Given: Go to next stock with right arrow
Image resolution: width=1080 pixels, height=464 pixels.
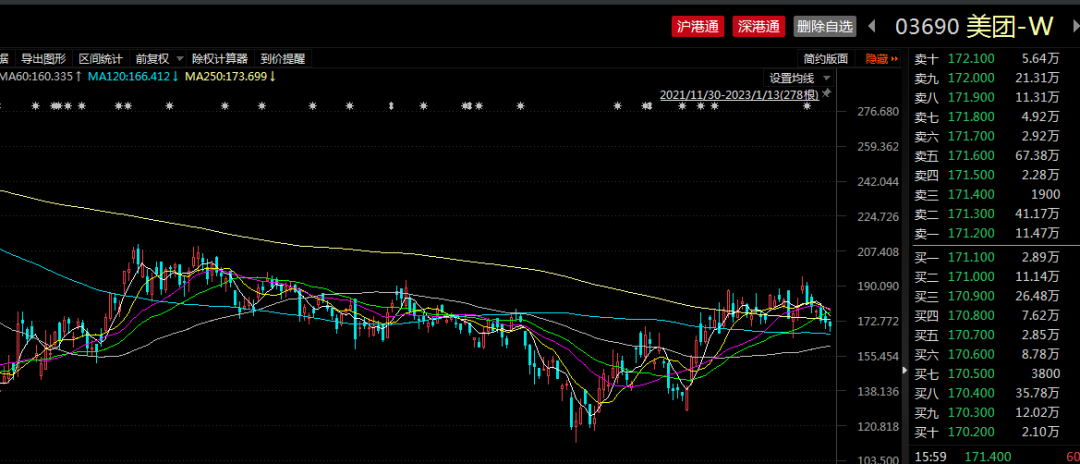Looking at the screenshot, I should 1075,26.
